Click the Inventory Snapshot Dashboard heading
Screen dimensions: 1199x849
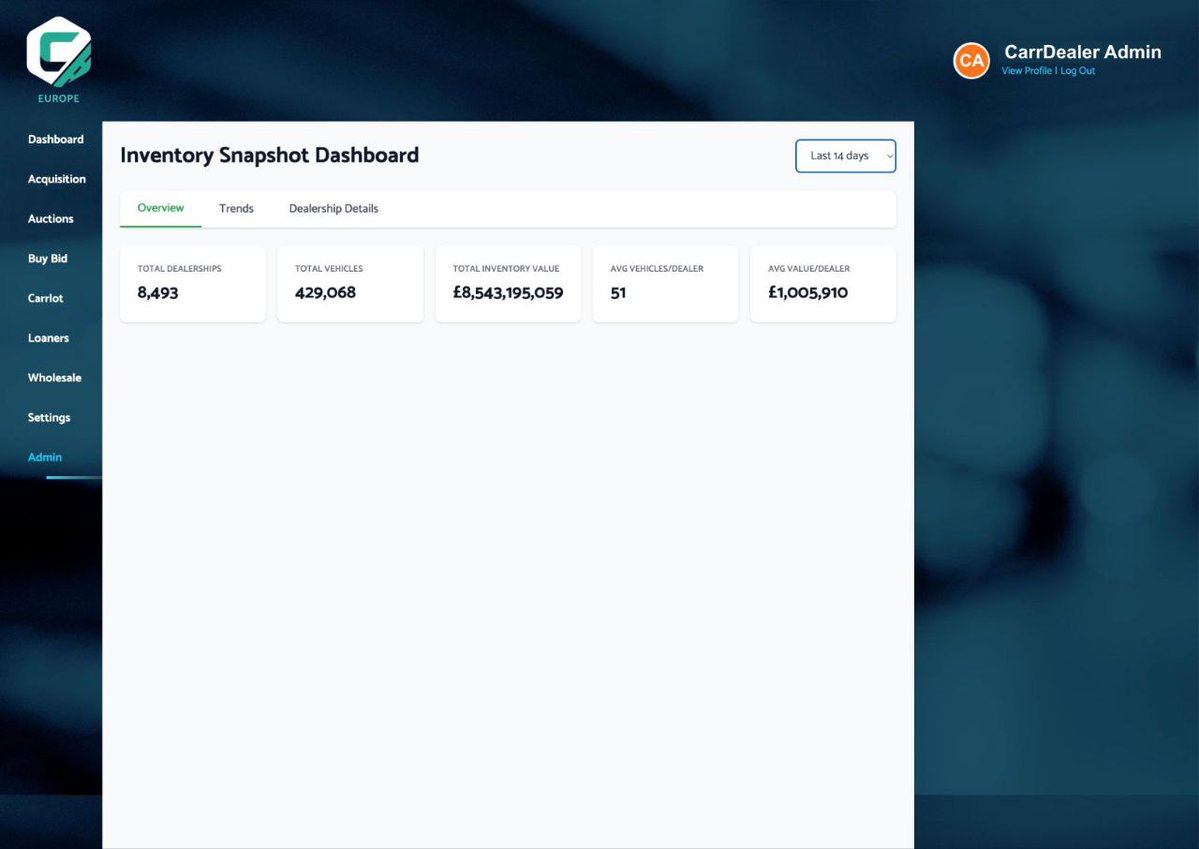click(269, 155)
